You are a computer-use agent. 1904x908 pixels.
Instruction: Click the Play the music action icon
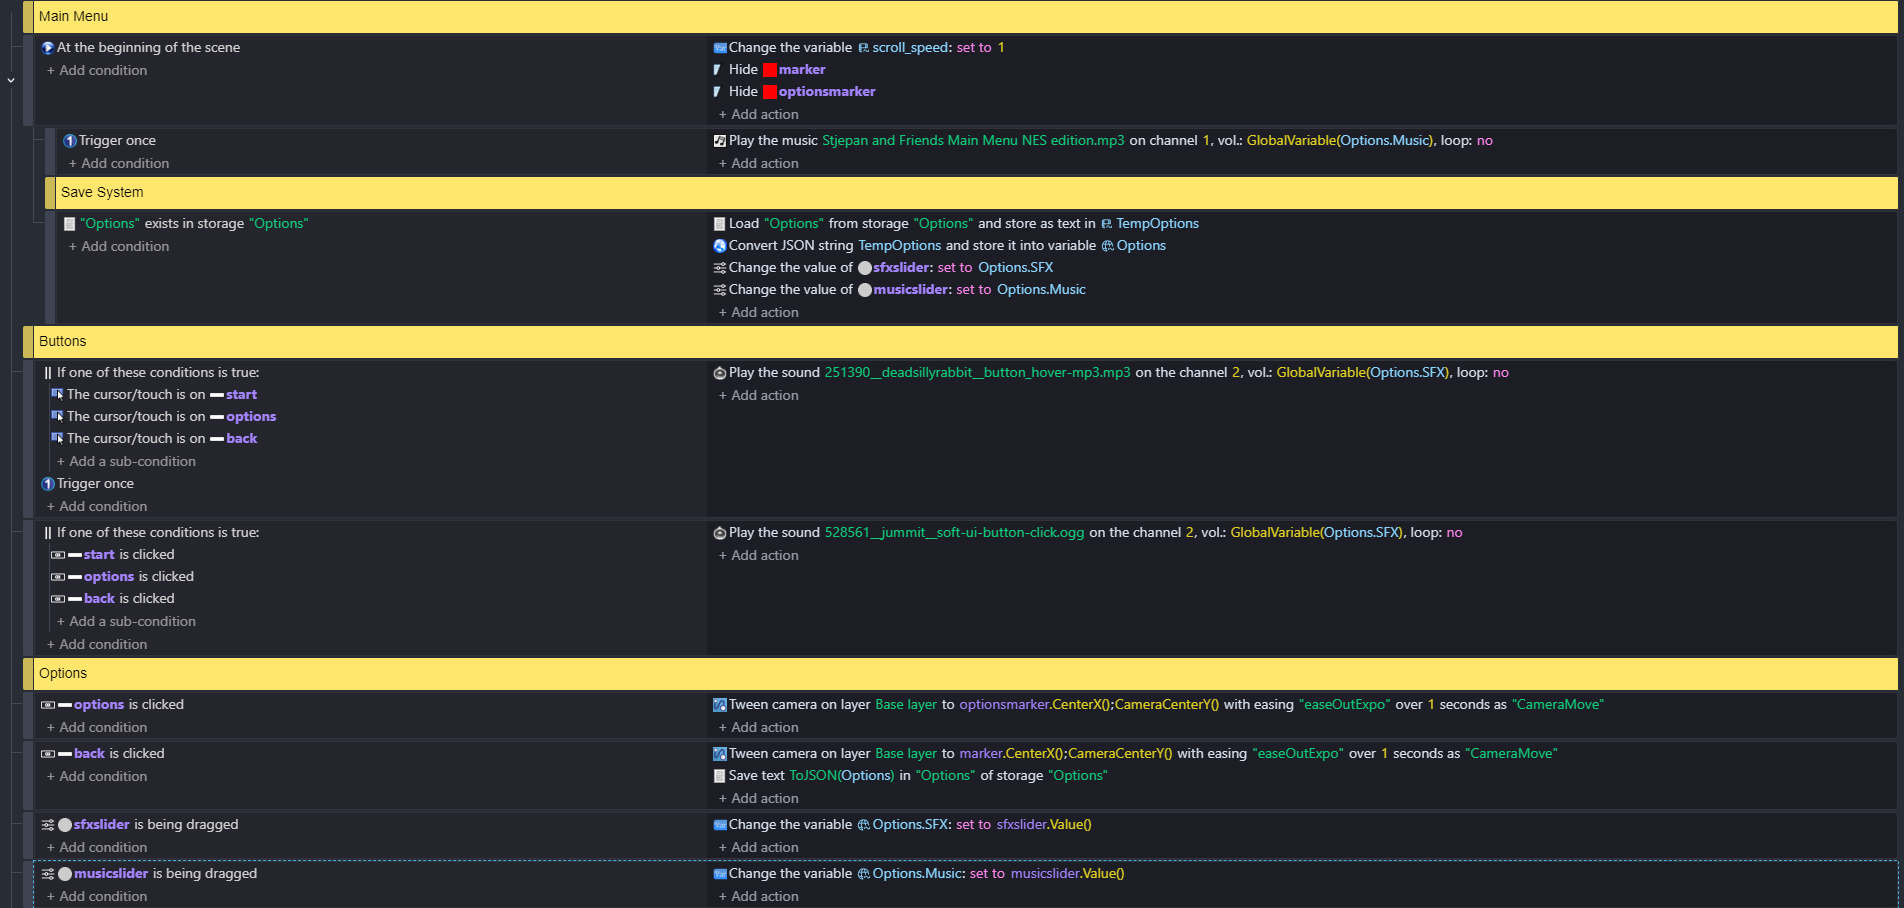[719, 141]
